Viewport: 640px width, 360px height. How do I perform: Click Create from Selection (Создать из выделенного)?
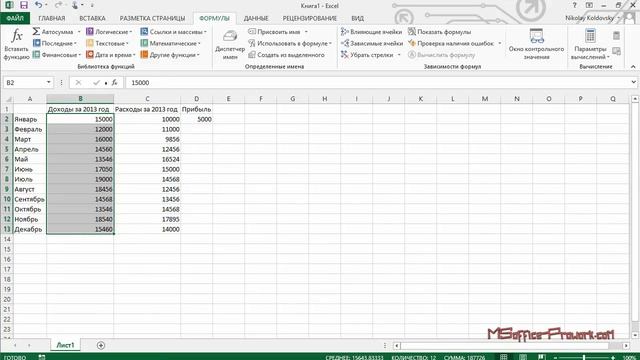pyautogui.click(x=286, y=55)
